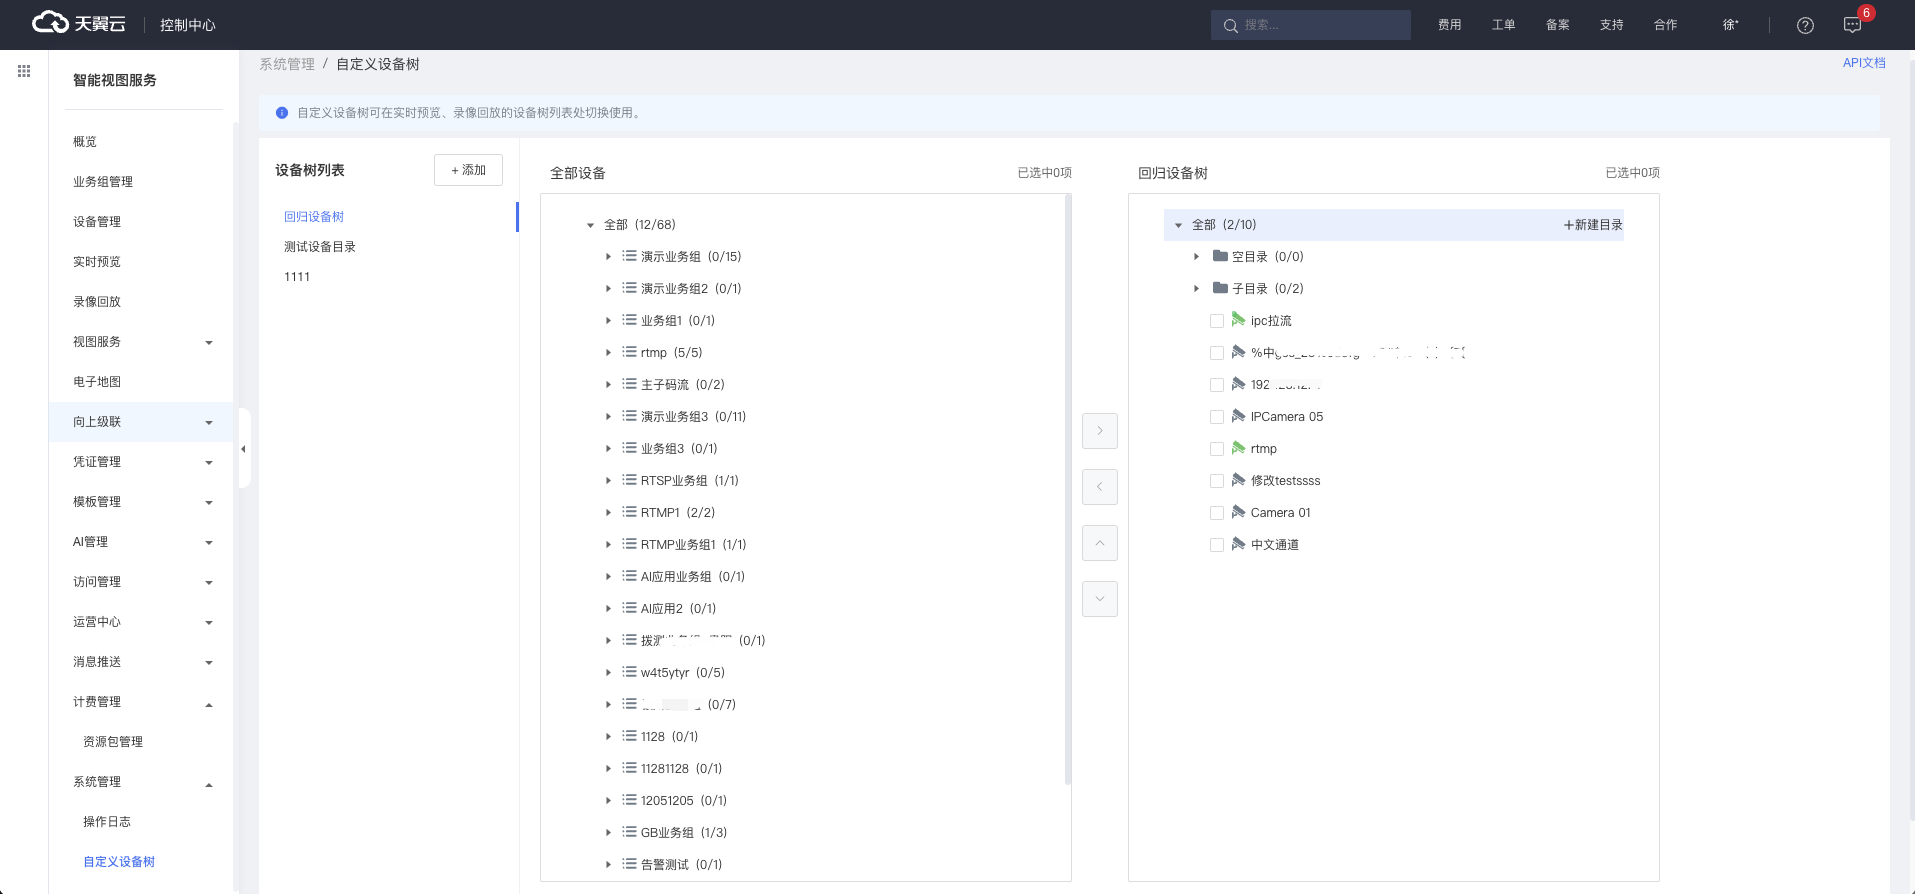Tick the IPCamera 05 checkbox
The image size is (1915, 894).
click(x=1217, y=417)
